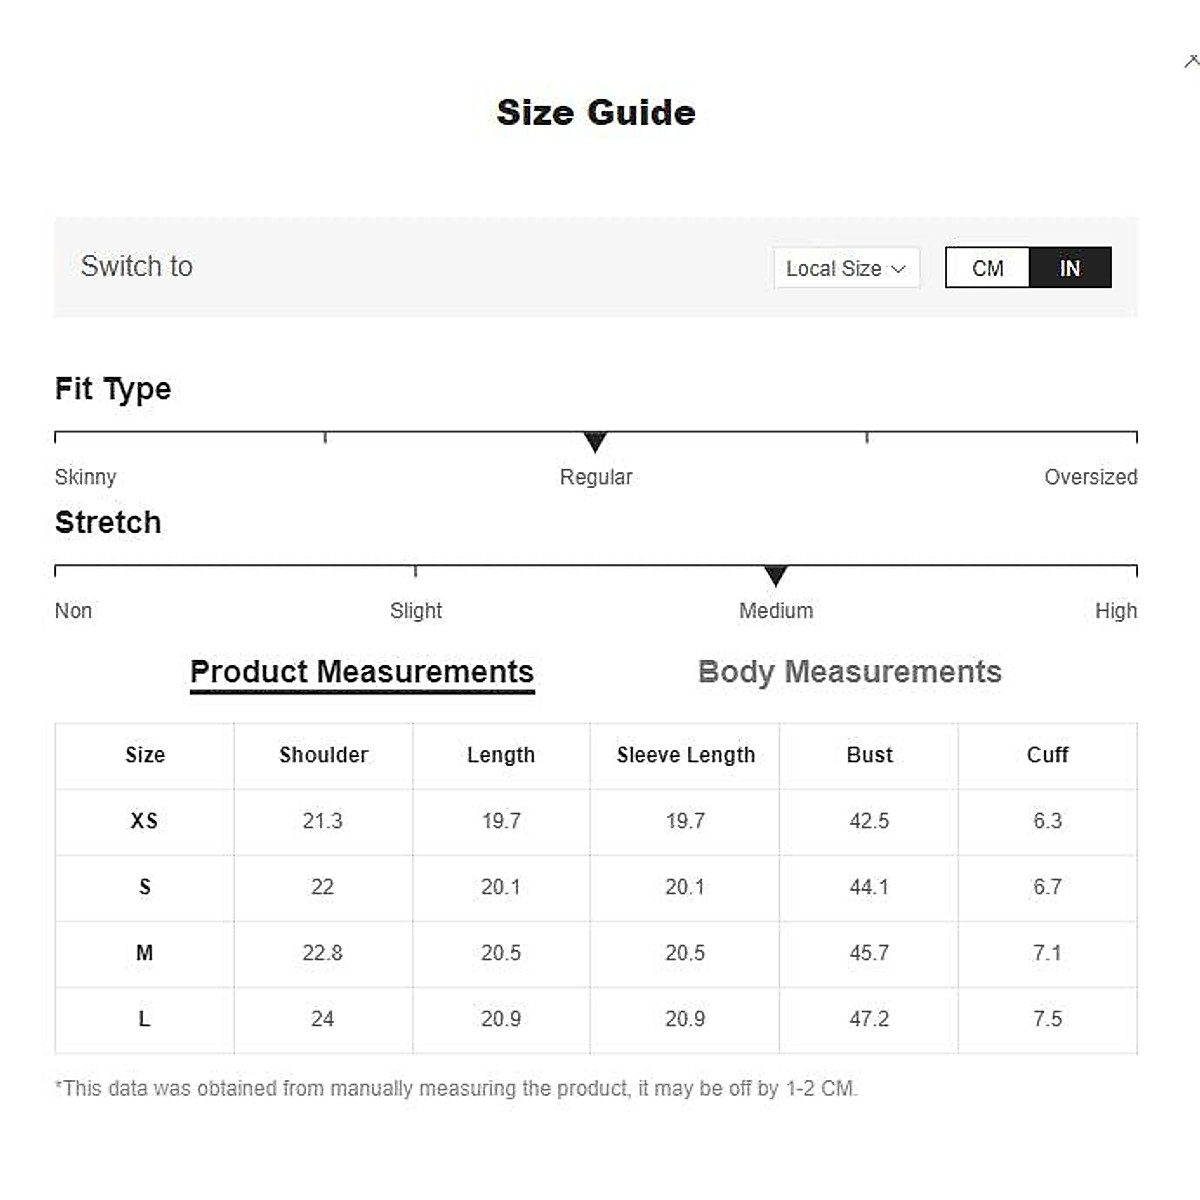This screenshot has height=1200, width=1200.
Task: Switch units to CM
Action: coord(987,268)
